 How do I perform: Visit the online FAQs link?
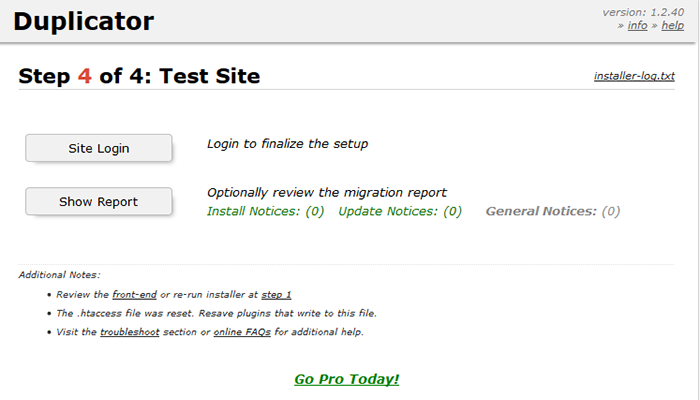point(242,332)
